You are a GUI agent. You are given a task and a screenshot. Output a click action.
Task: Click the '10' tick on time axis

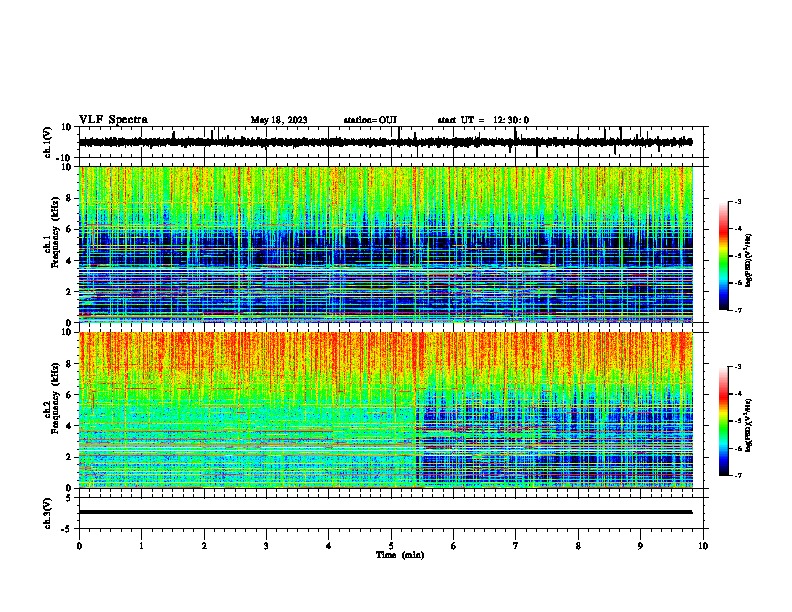pyautogui.click(x=703, y=546)
